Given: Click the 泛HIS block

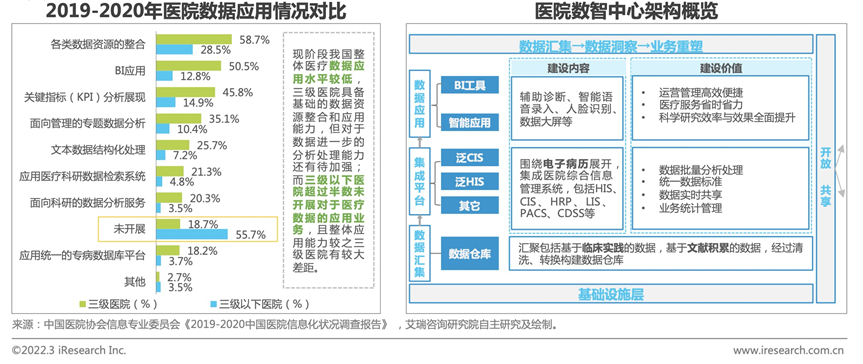Looking at the screenshot, I should click(x=469, y=181).
